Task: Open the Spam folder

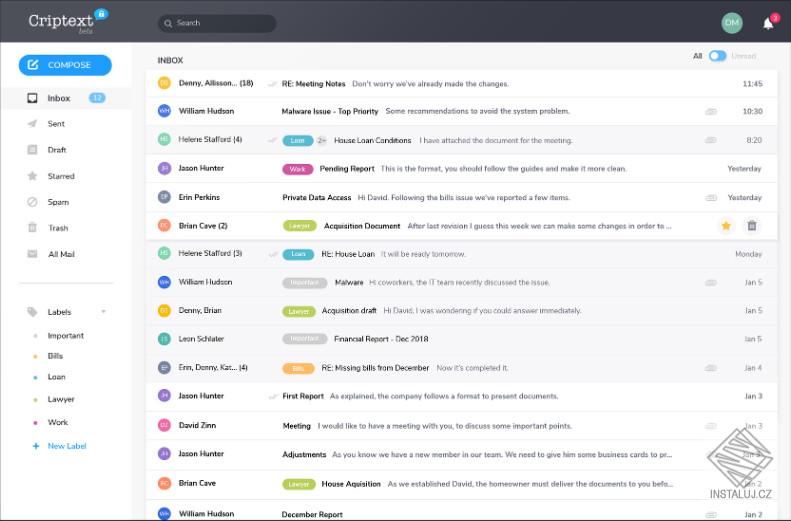Action: 58,202
